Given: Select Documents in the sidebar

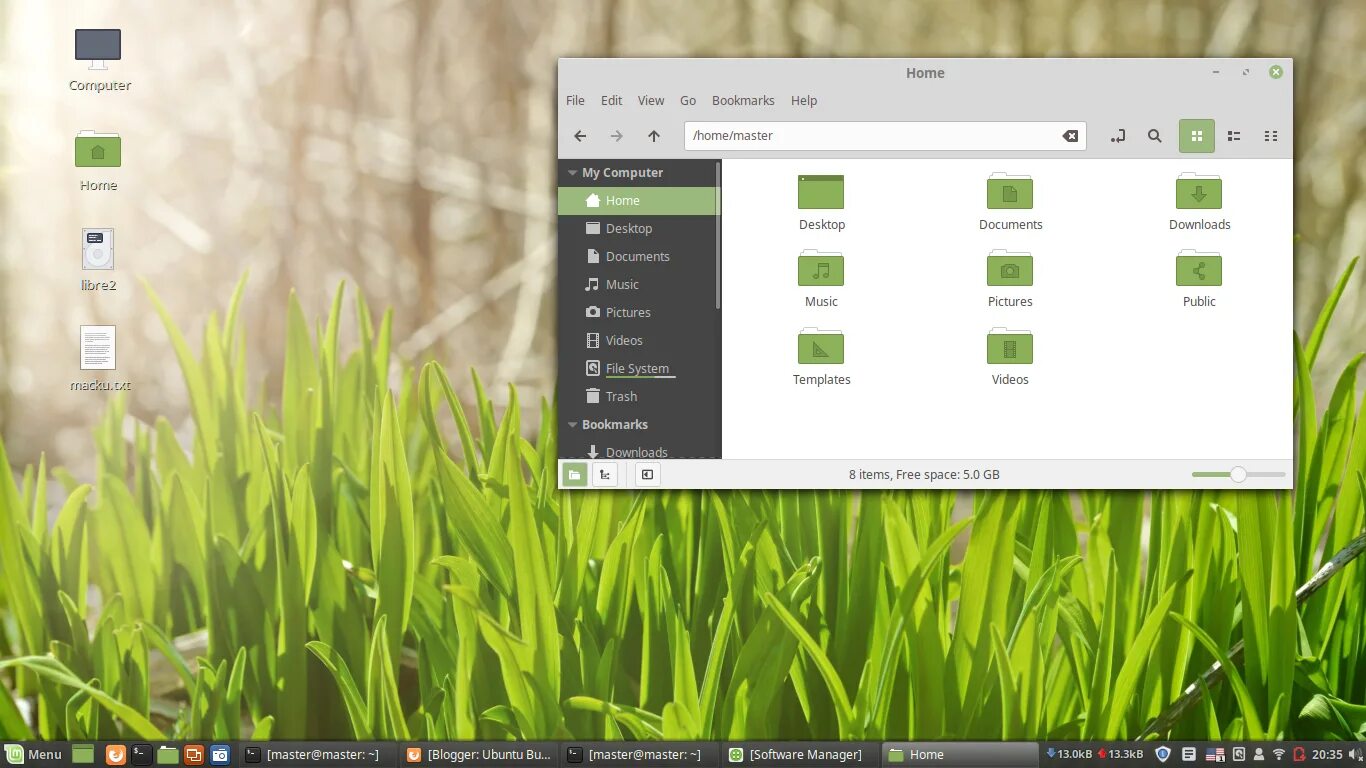Looking at the screenshot, I should pyautogui.click(x=638, y=257).
